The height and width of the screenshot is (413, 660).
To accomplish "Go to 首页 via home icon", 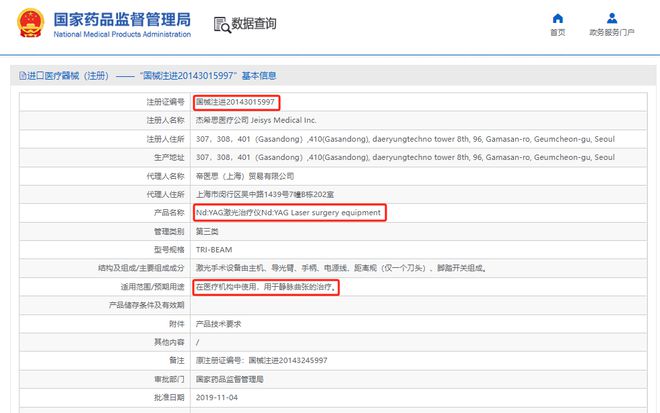I will tap(558, 18).
